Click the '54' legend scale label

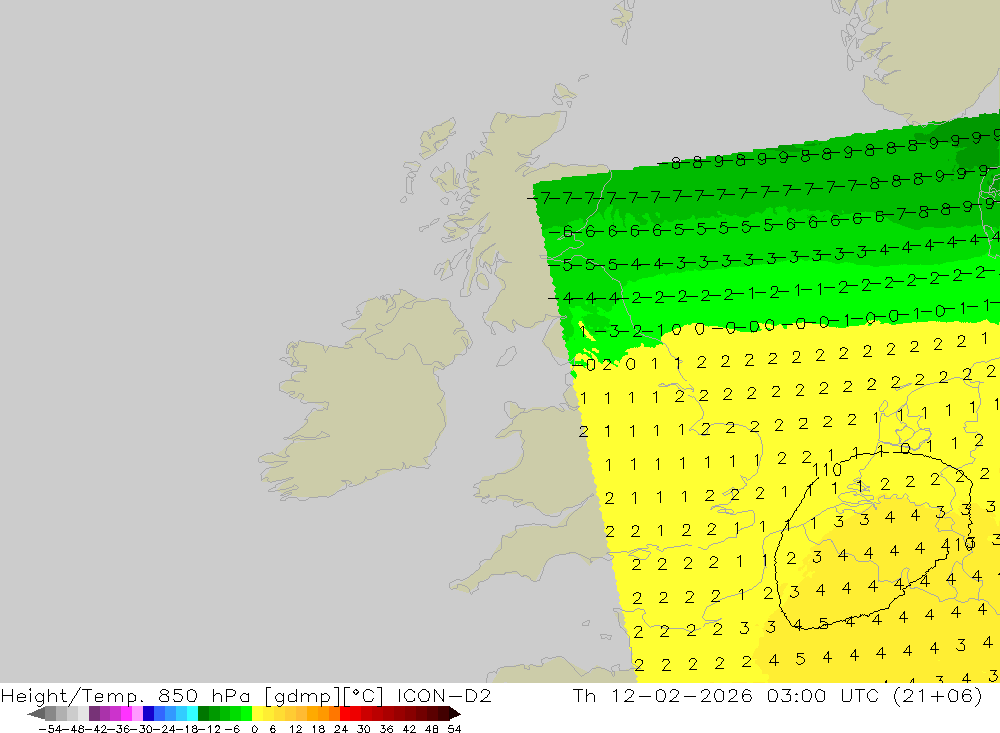[454, 729]
